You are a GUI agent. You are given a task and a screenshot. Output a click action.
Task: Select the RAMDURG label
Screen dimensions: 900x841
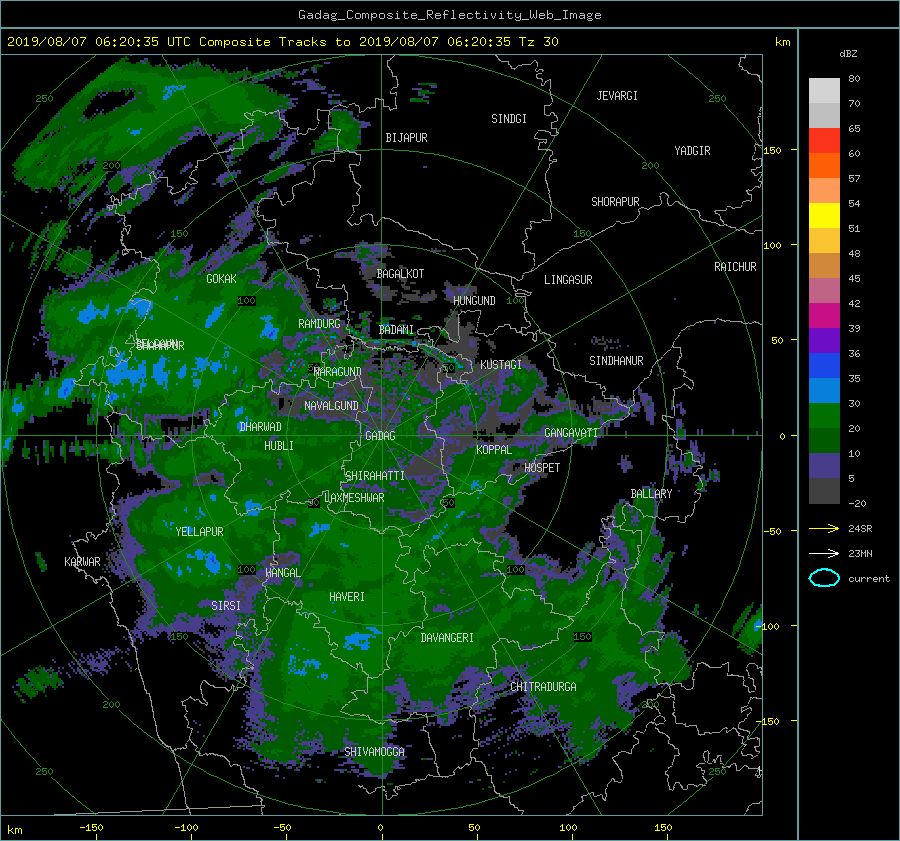point(319,324)
